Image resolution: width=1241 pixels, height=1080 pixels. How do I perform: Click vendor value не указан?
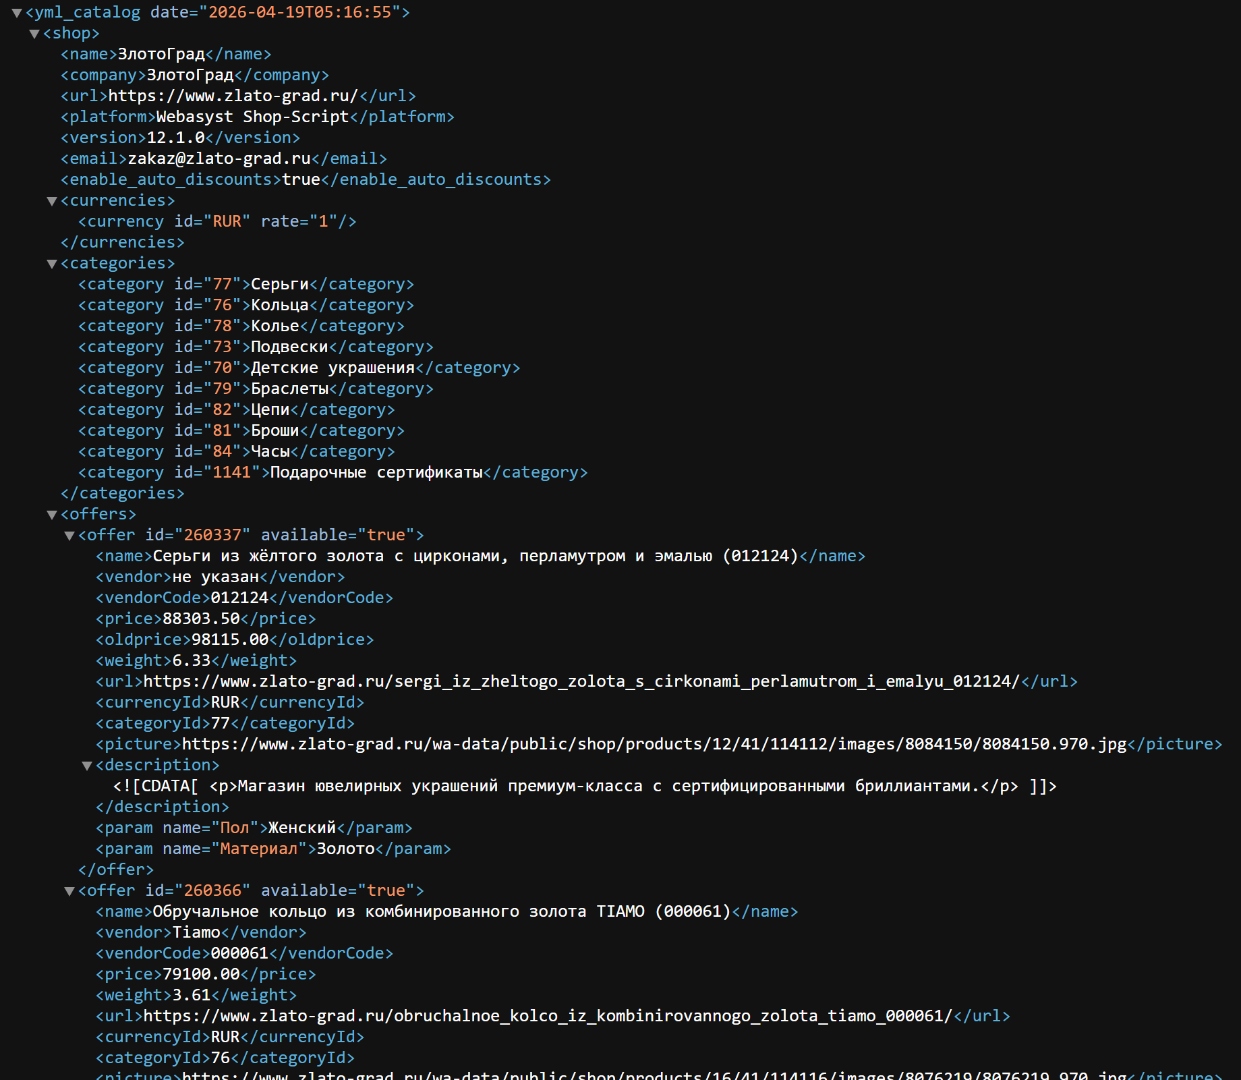pyautogui.click(x=215, y=578)
